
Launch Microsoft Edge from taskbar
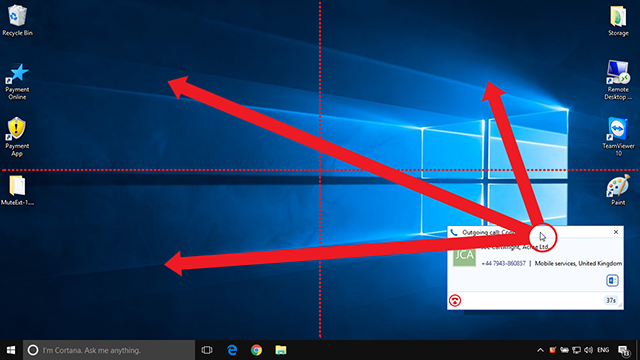(232, 350)
